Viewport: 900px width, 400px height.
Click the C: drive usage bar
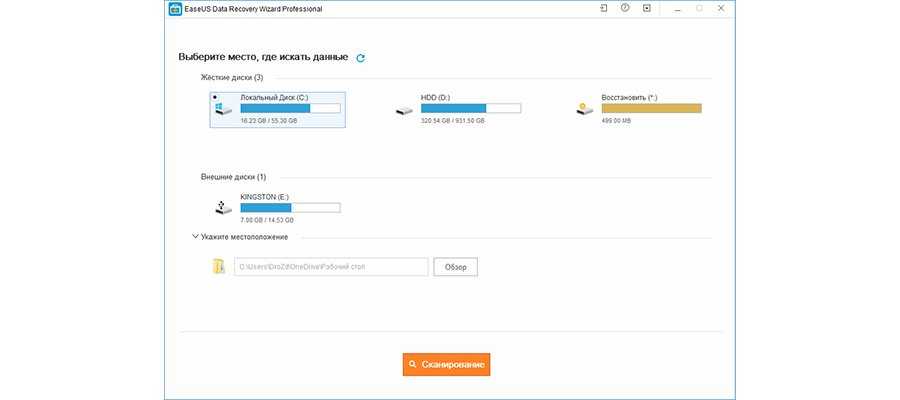290,108
